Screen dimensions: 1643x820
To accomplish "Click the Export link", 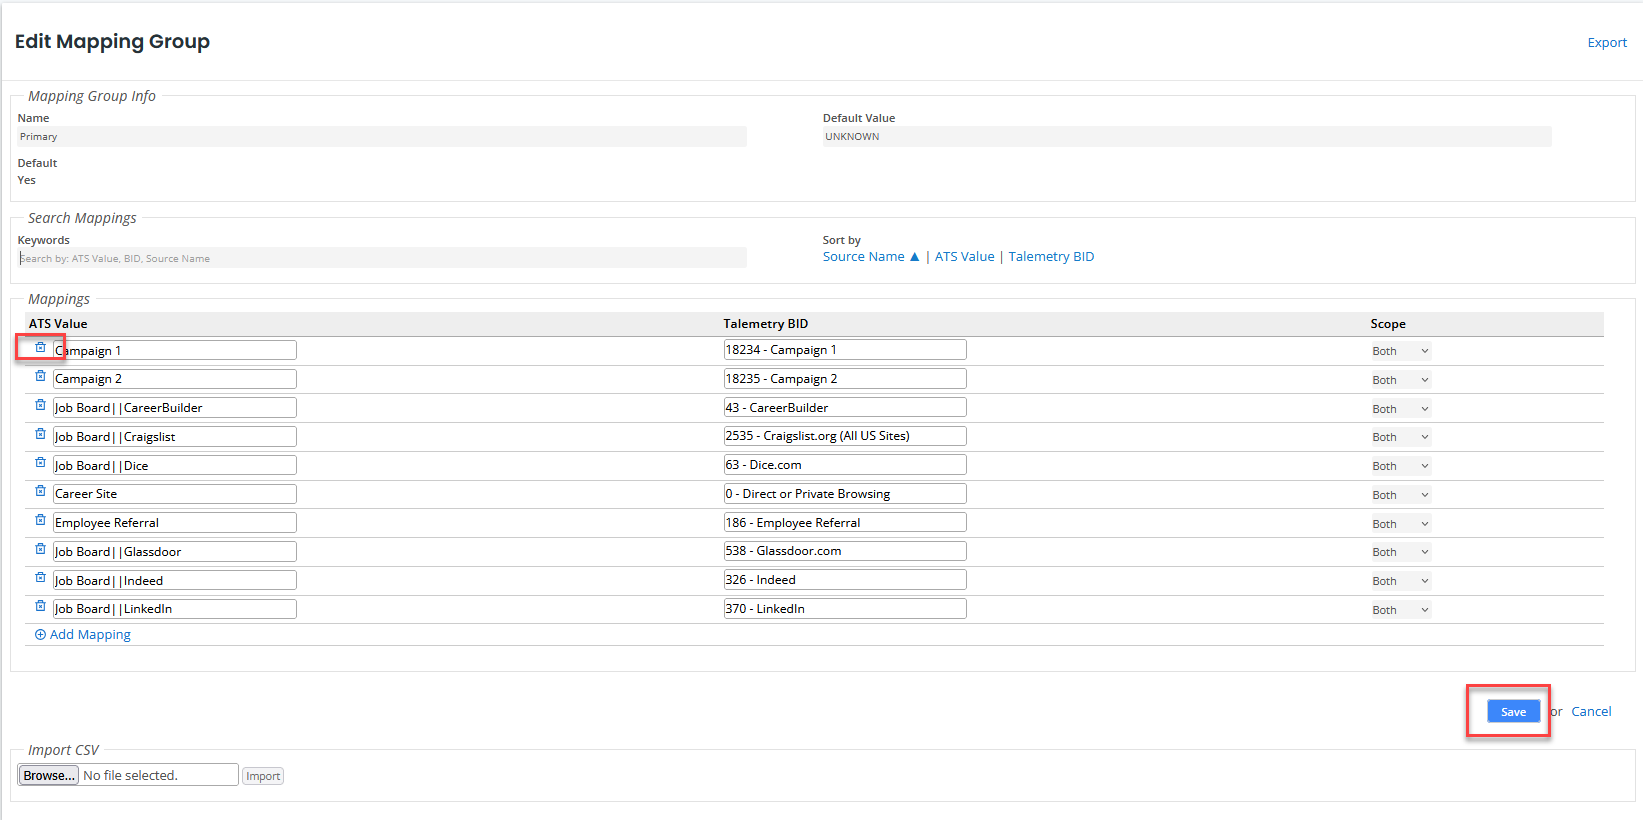I will tap(1606, 43).
